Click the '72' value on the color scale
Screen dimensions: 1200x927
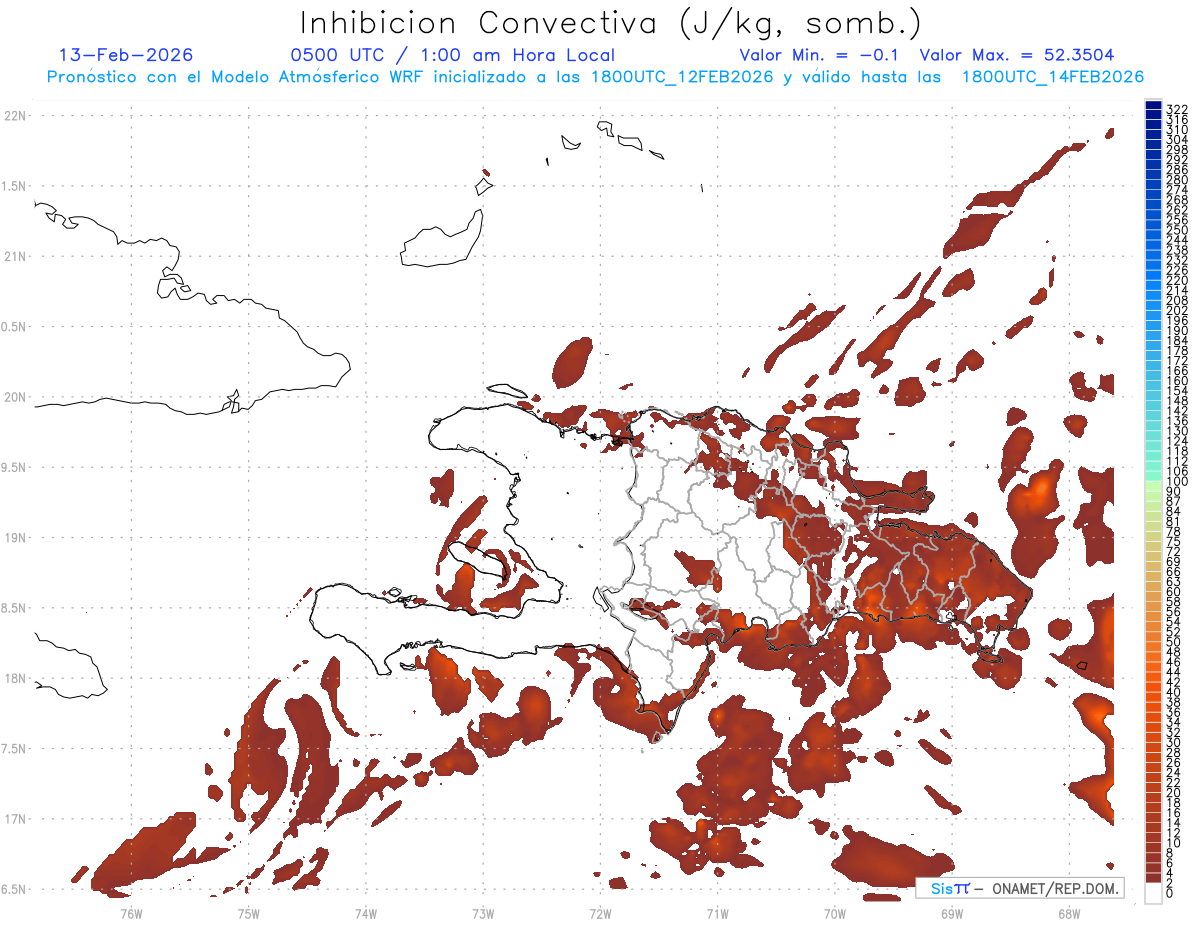coord(1174,551)
